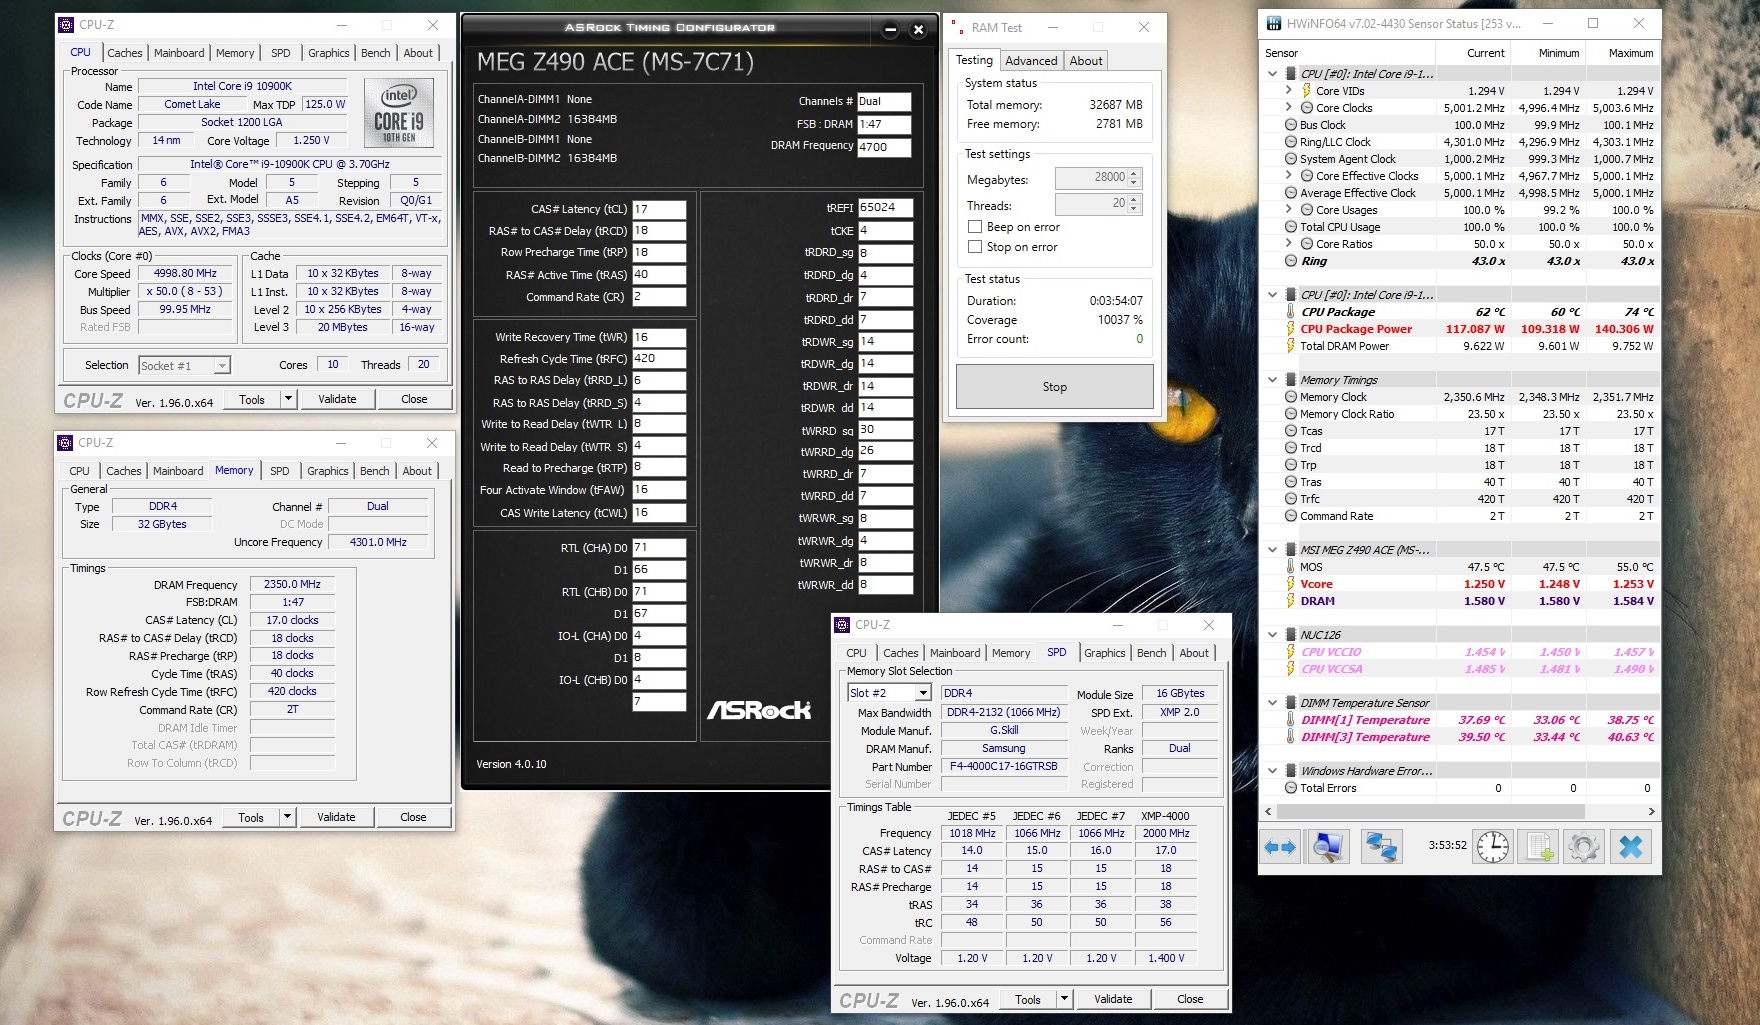
Task: Click Close in the CPU-Z Memory window
Action: [x=413, y=817]
